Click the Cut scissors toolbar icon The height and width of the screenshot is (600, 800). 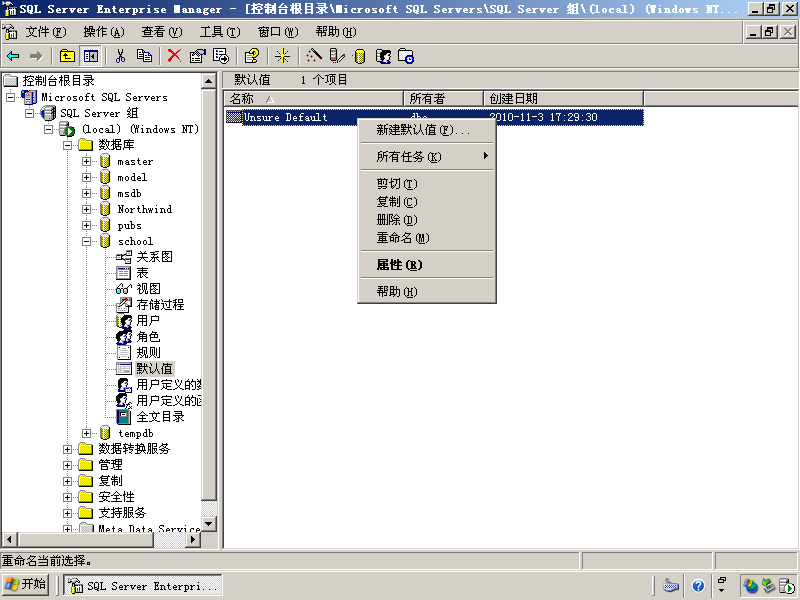(x=120, y=56)
